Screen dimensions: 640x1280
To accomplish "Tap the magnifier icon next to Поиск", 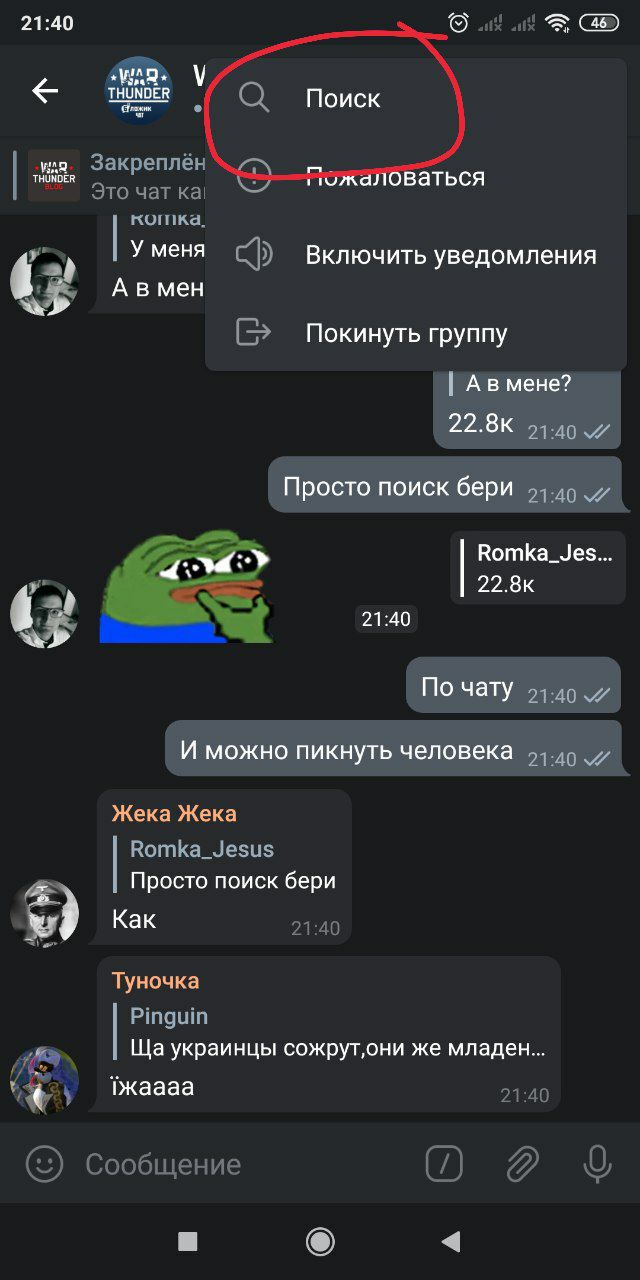I will 254,98.
